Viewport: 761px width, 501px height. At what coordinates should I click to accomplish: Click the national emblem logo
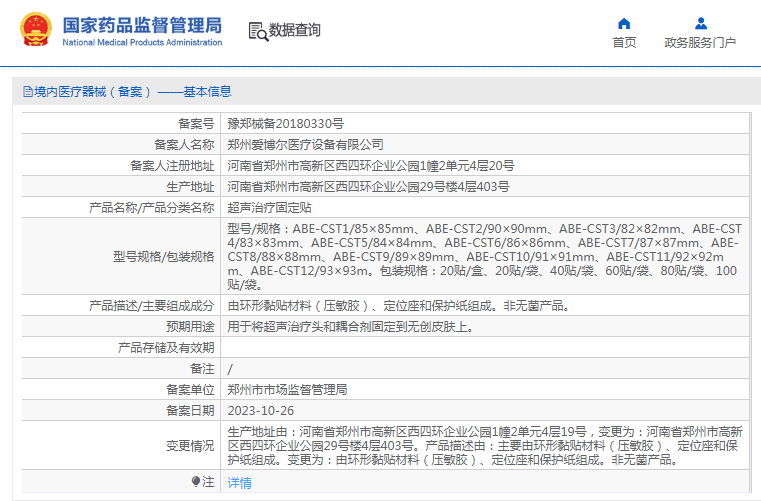point(36,30)
